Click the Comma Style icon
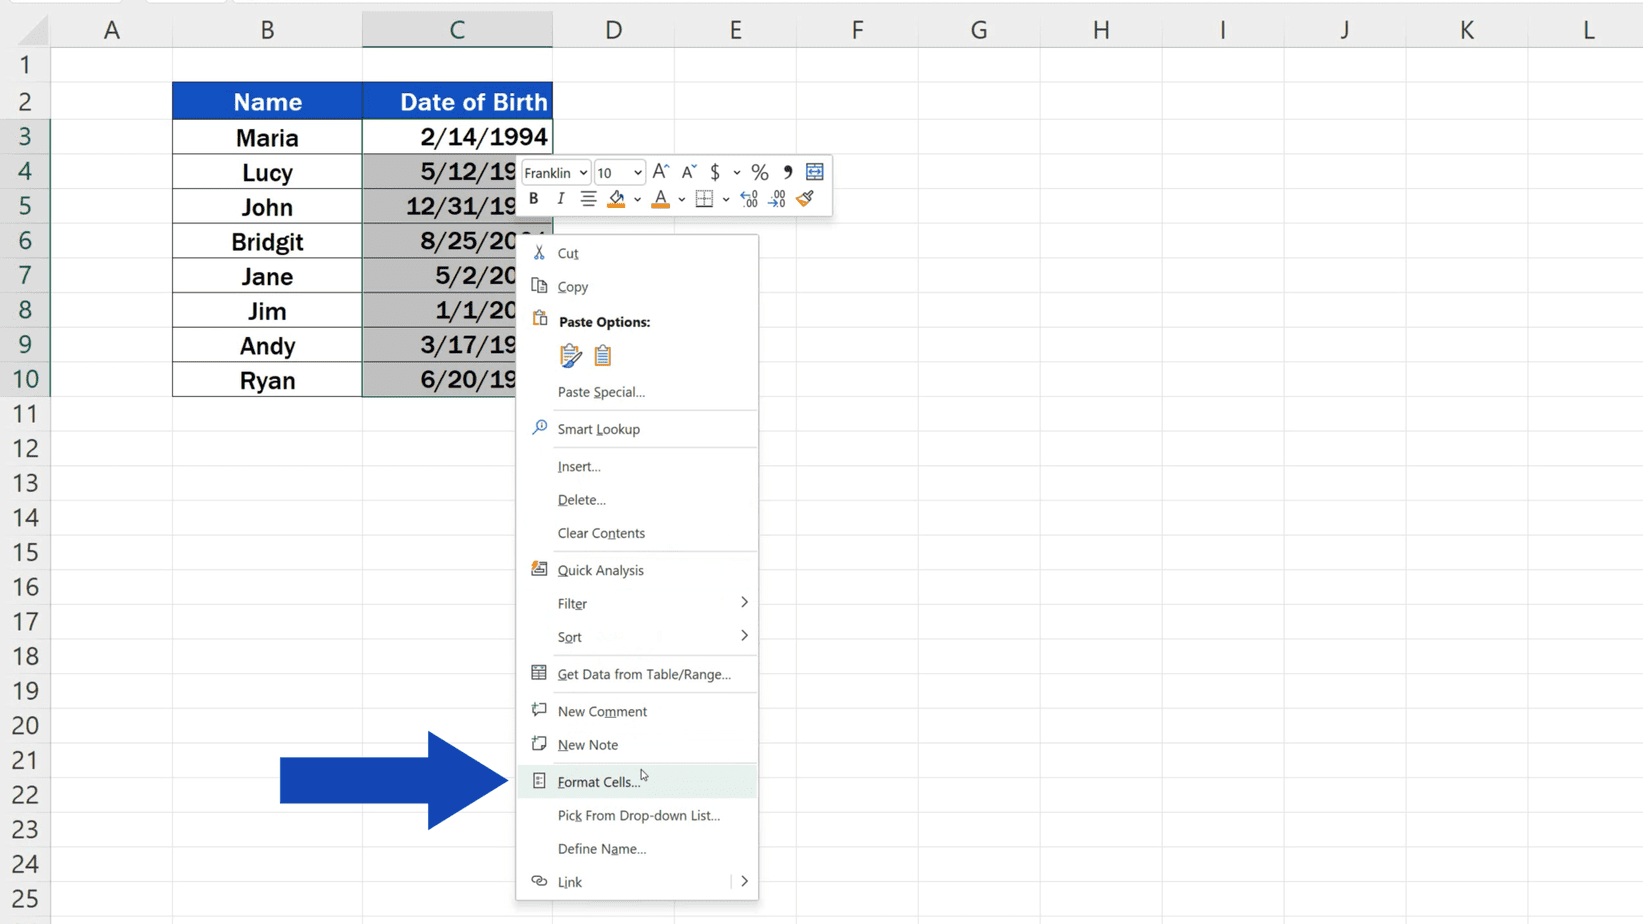This screenshot has height=924, width=1643. tap(787, 172)
